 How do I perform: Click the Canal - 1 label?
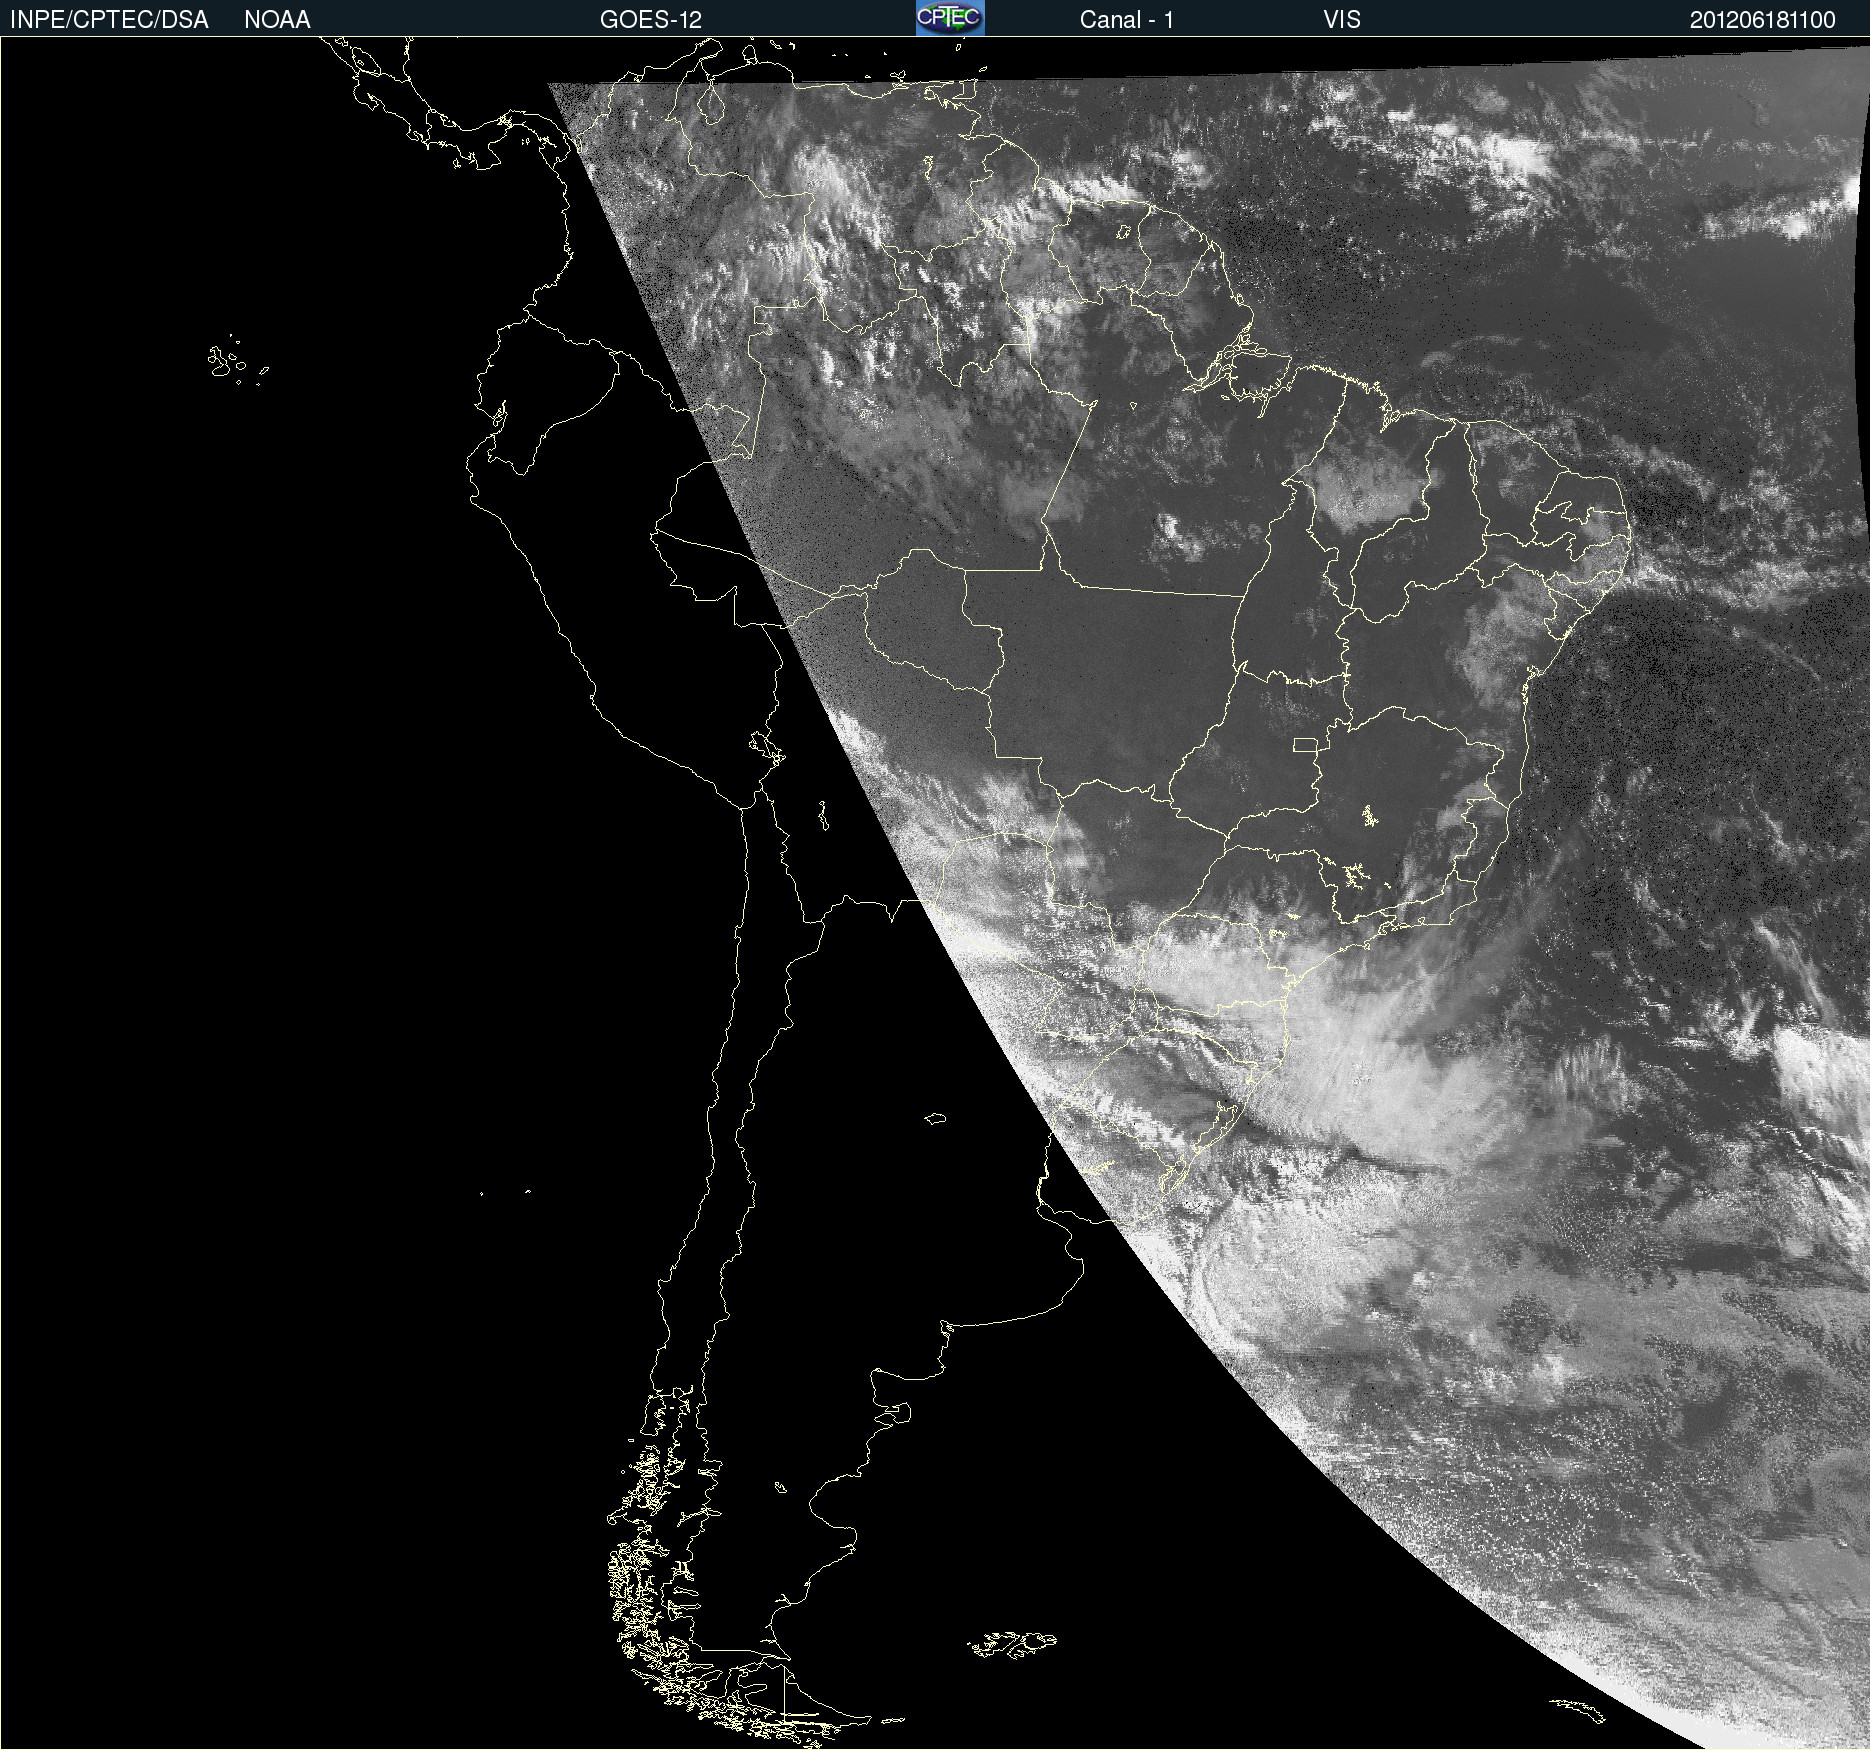(1127, 20)
